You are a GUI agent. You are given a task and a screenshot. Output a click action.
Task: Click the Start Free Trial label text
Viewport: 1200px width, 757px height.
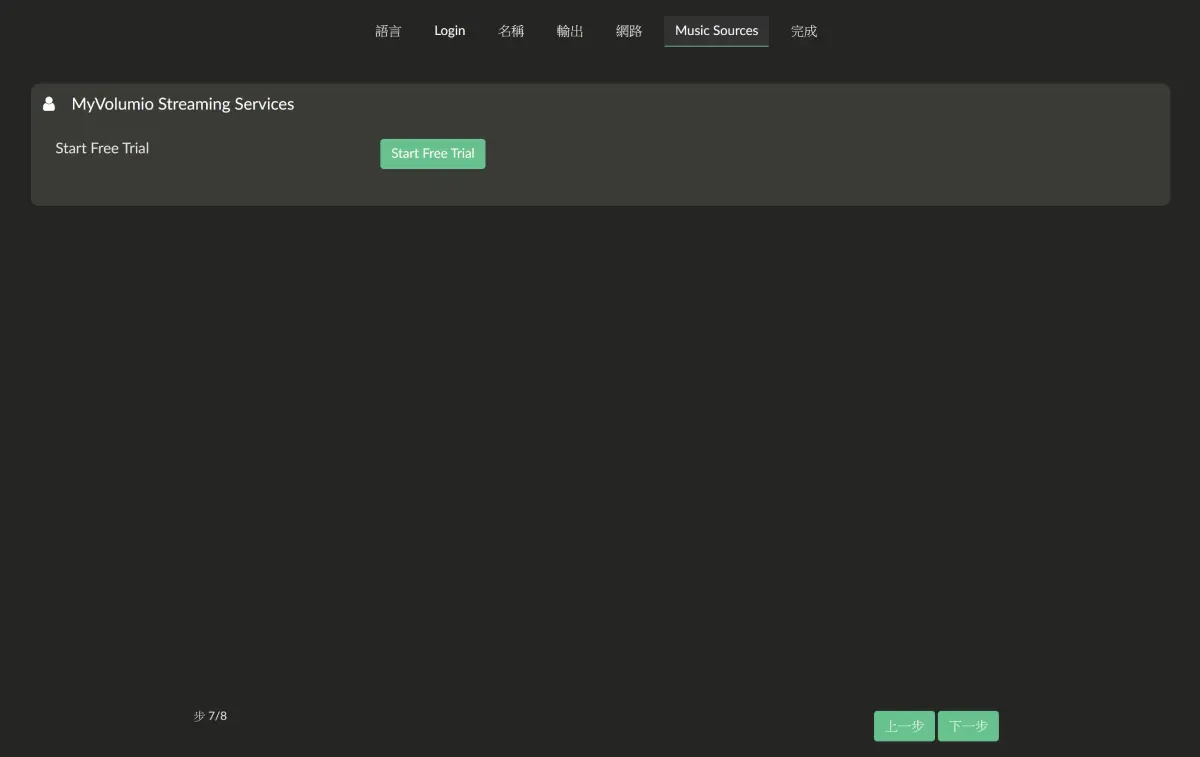point(102,148)
